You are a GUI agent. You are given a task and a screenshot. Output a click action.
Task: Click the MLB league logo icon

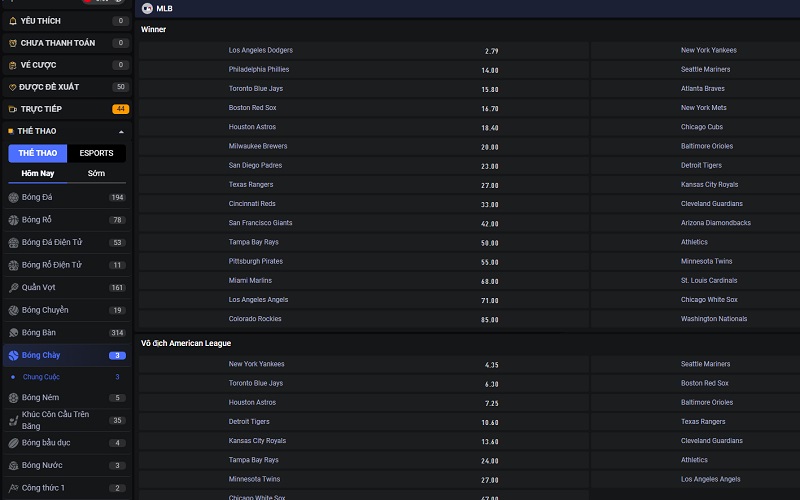pyautogui.click(x=148, y=8)
